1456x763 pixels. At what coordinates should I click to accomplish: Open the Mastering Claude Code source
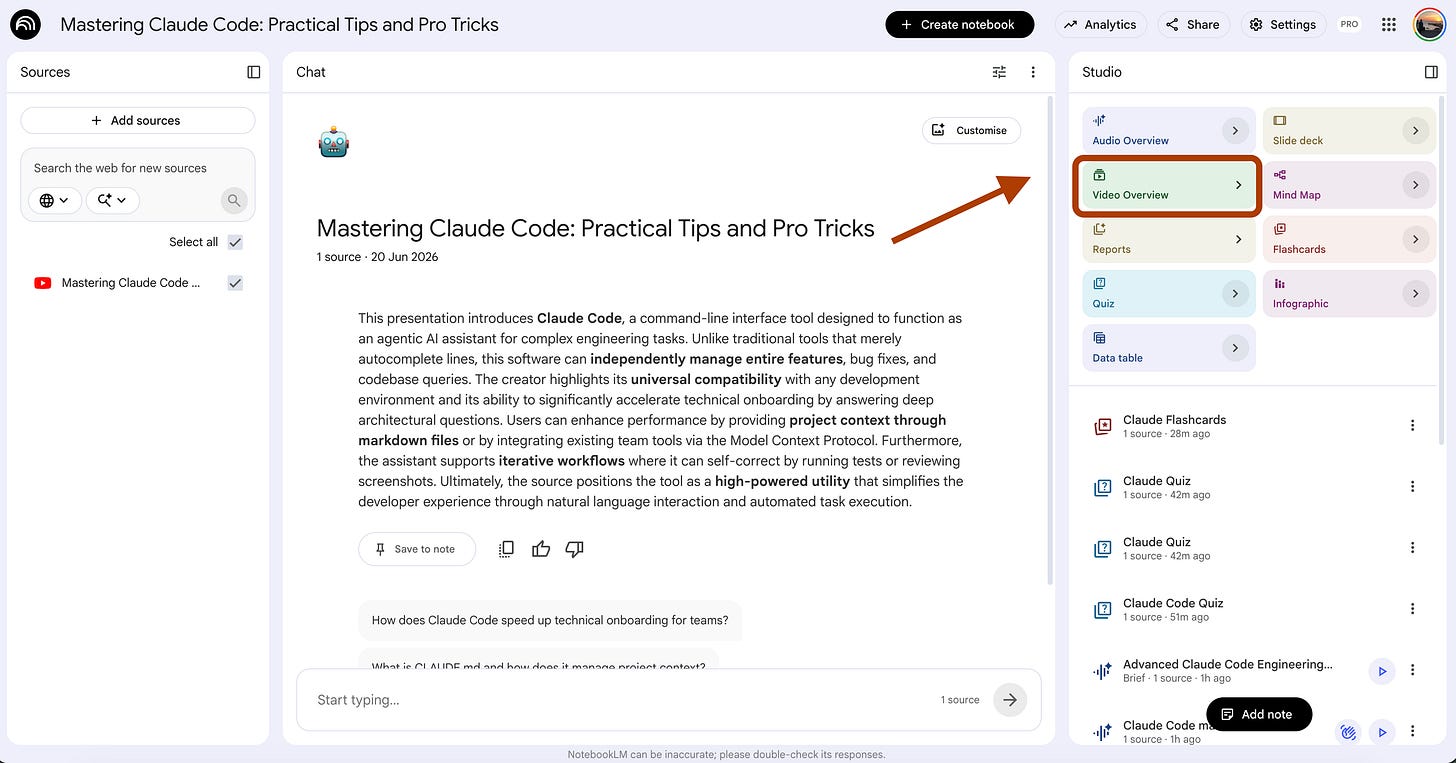click(131, 283)
